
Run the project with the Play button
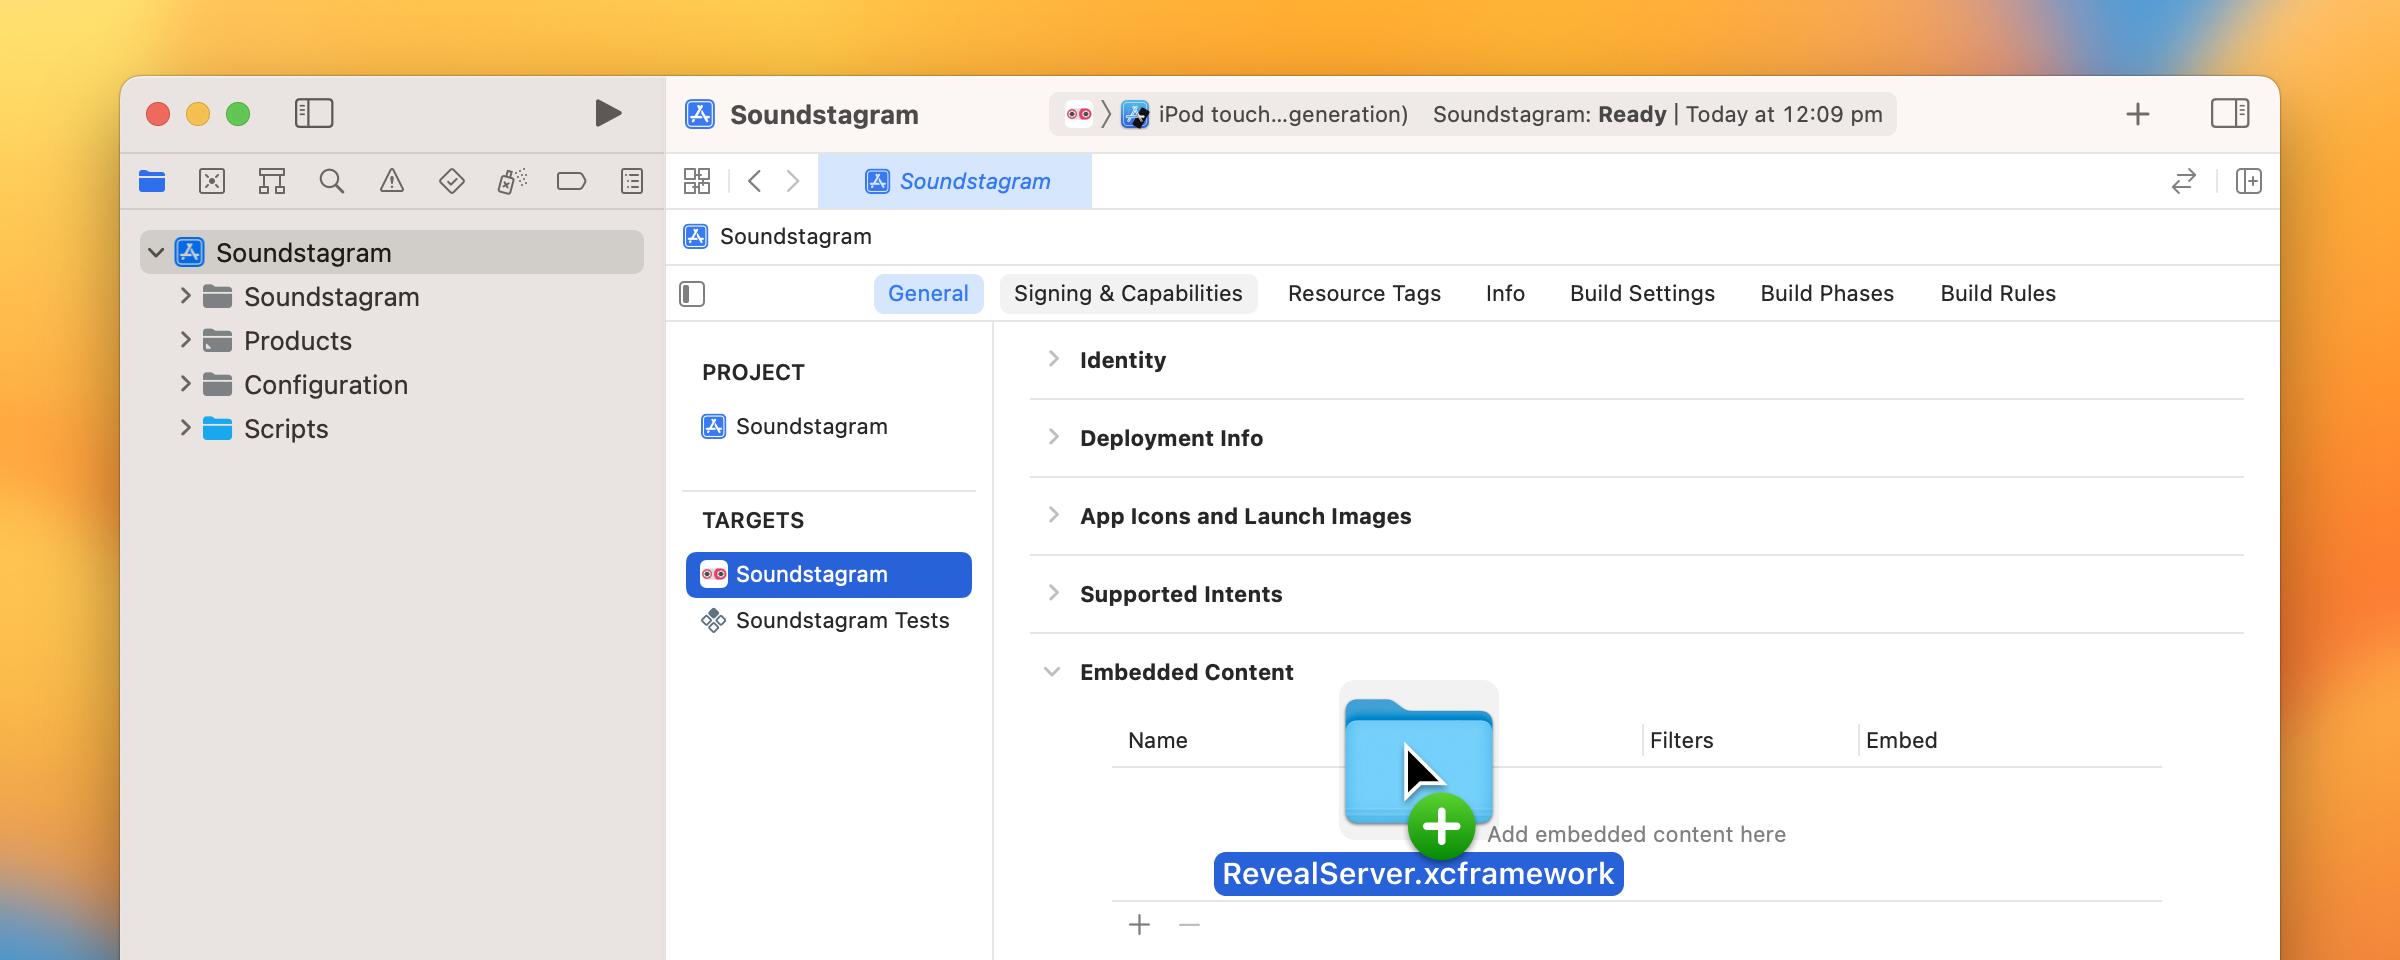(x=607, y=113)
